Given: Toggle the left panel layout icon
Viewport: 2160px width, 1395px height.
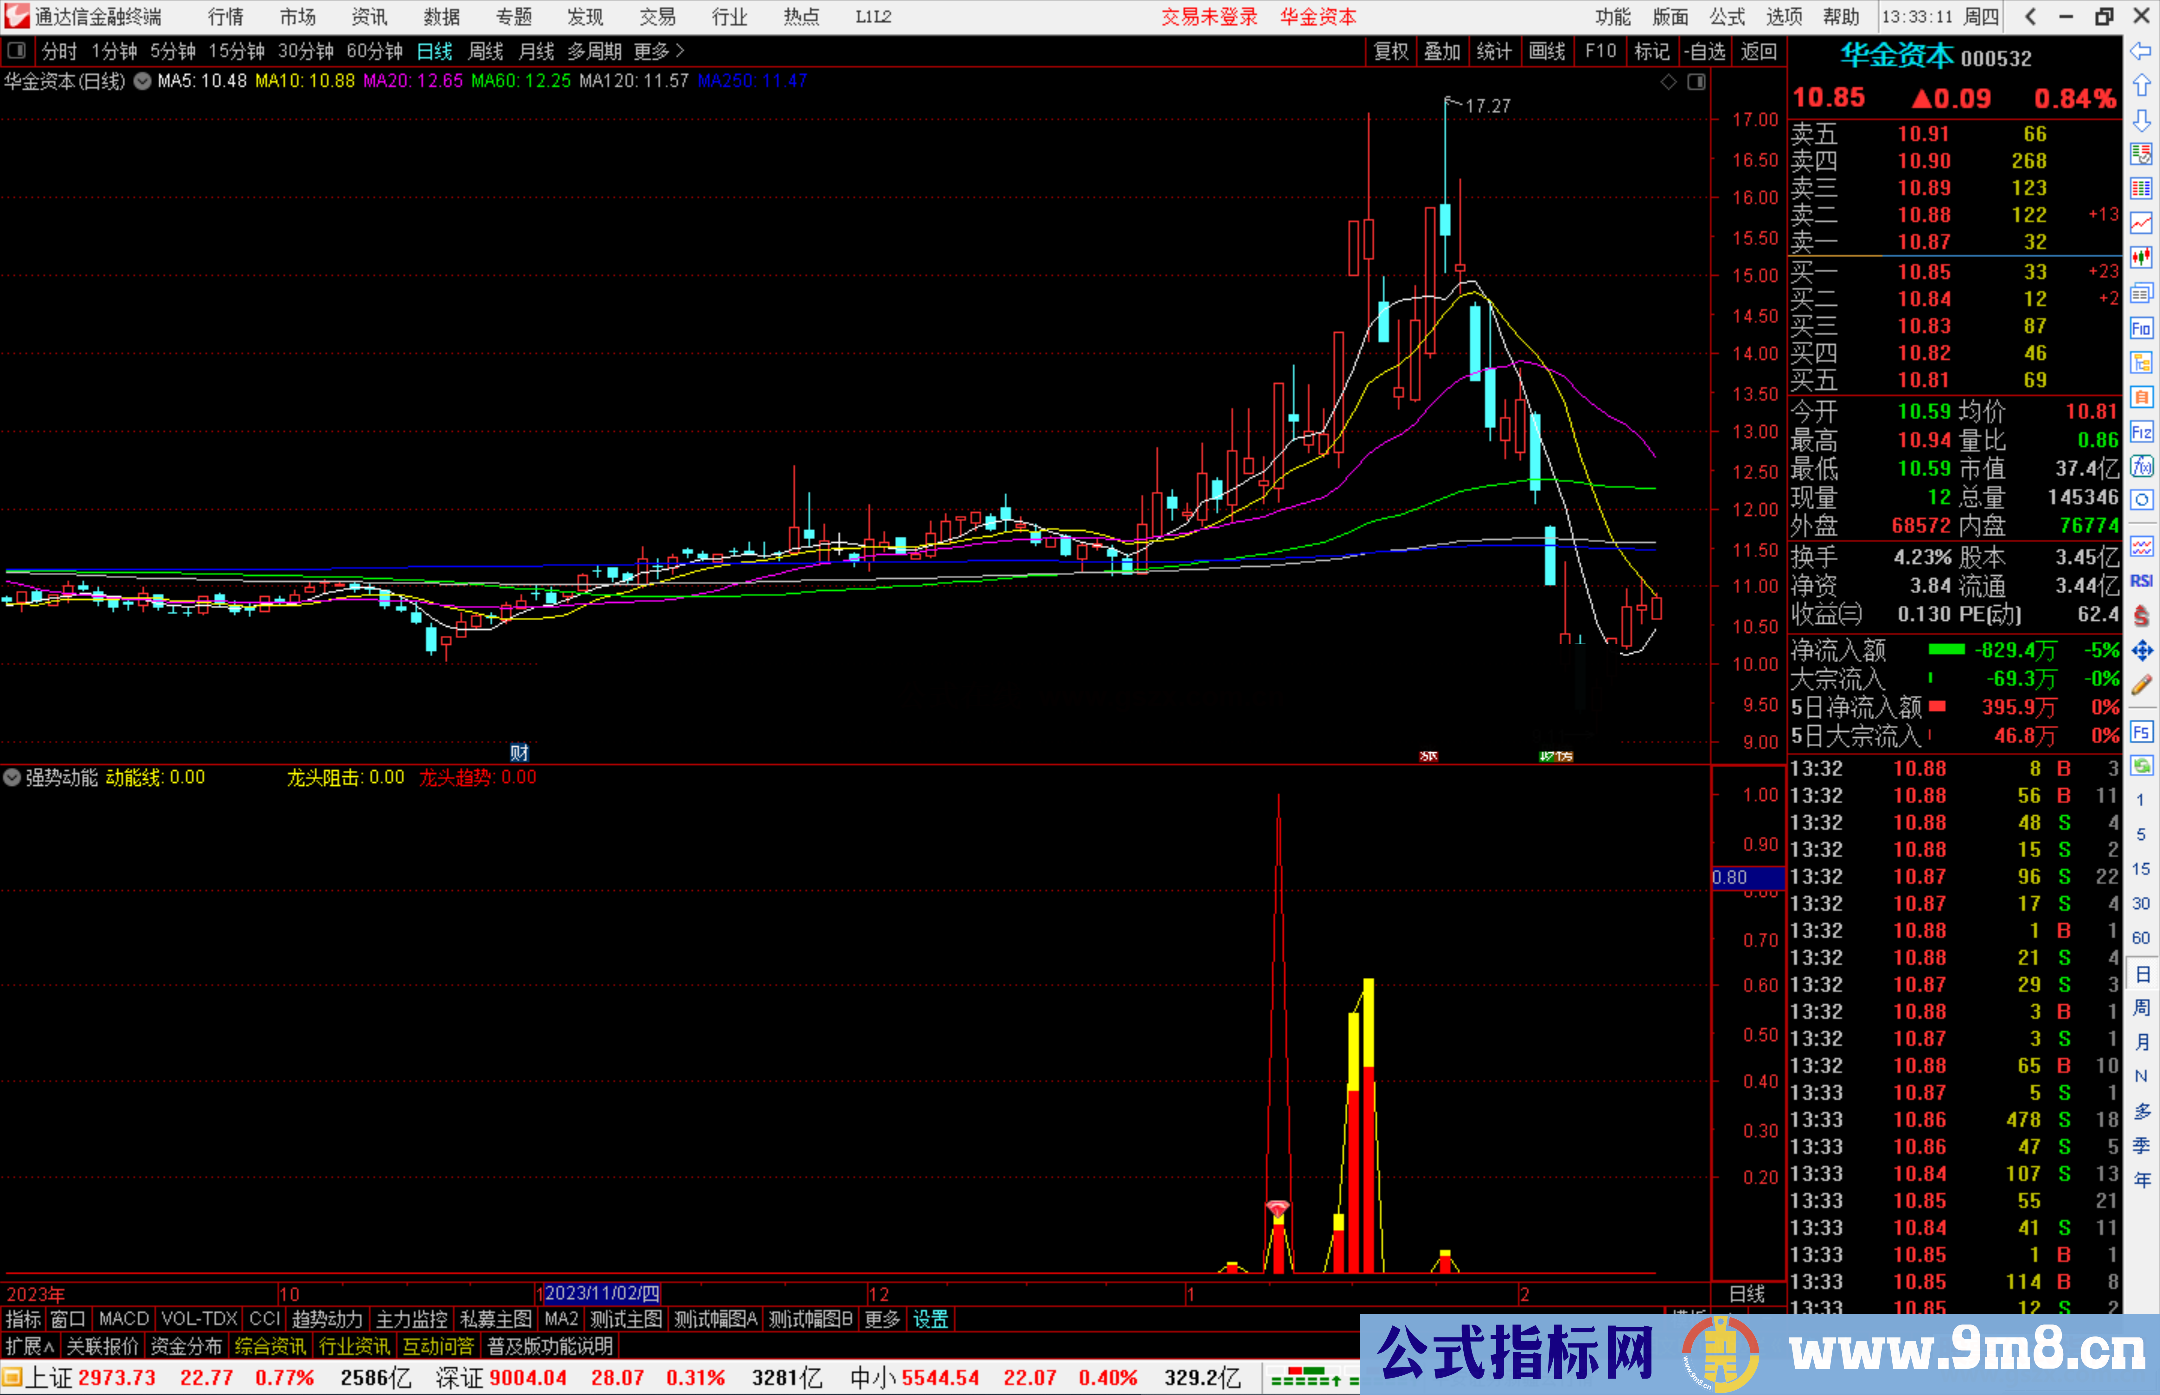Looking at the screenshot, I should point(16,50).
